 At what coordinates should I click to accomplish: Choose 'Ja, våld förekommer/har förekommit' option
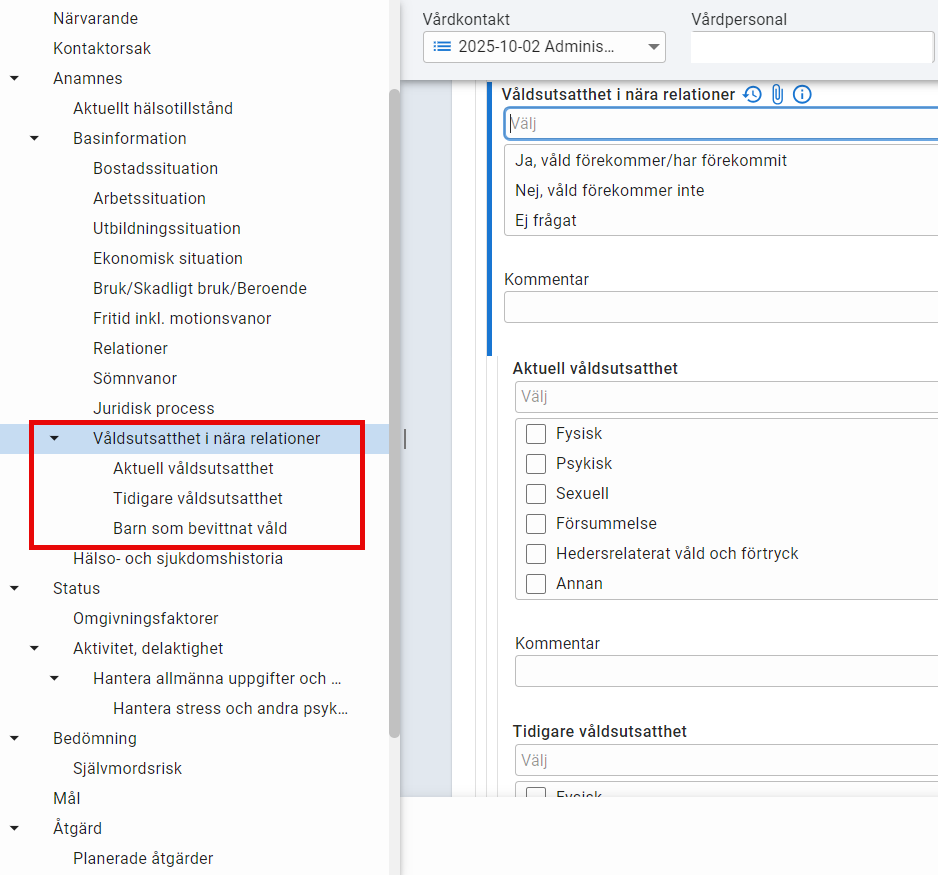(650, 160)
